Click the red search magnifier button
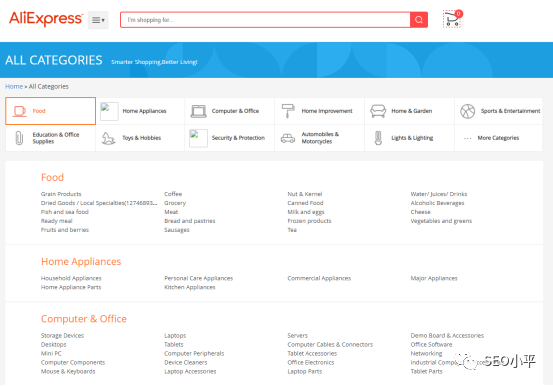This screenshot has width=553, height=386. point(419,20)
